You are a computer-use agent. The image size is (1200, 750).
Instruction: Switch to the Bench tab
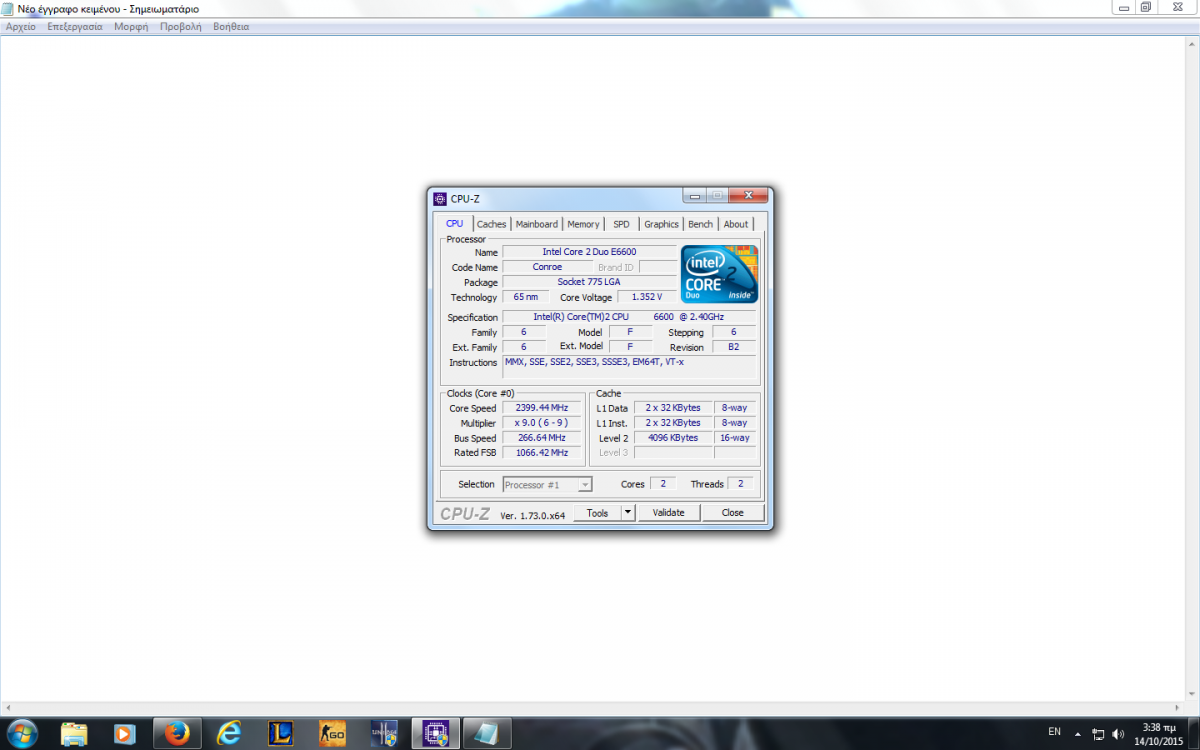click(x=701, y=224)
